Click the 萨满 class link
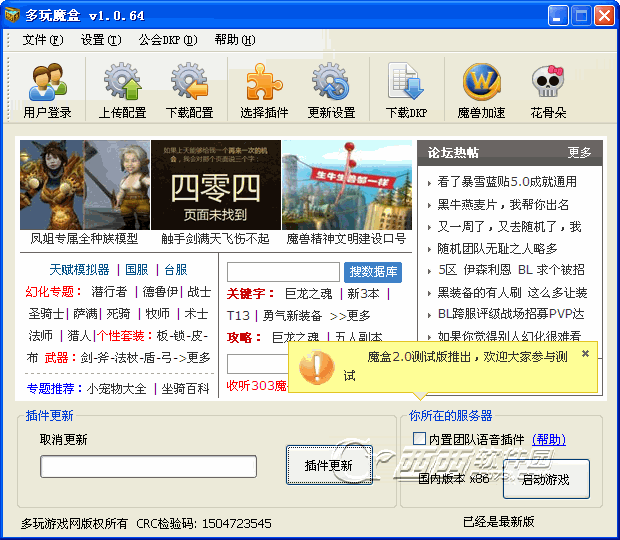This screenshot has height=540, width=620. [85, 314]
